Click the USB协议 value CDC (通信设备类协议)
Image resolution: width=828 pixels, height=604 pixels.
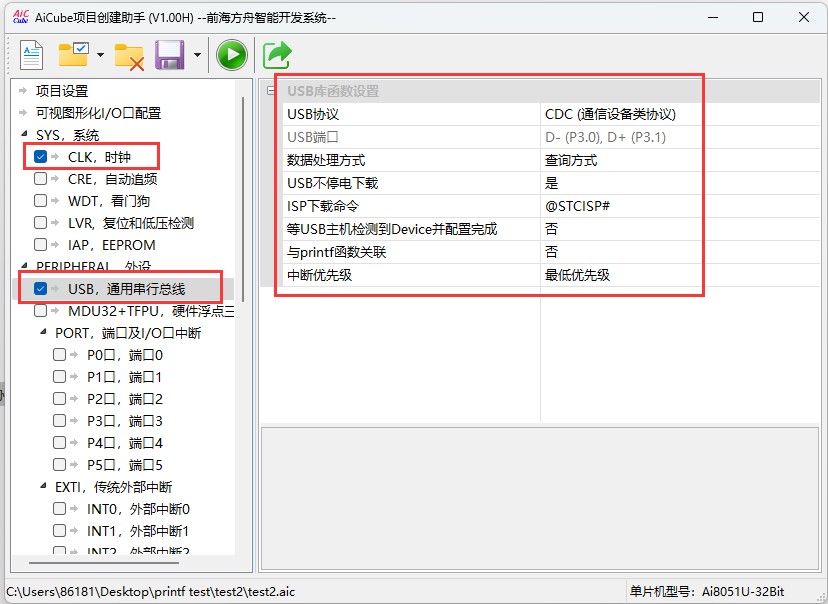click(610, 114)
